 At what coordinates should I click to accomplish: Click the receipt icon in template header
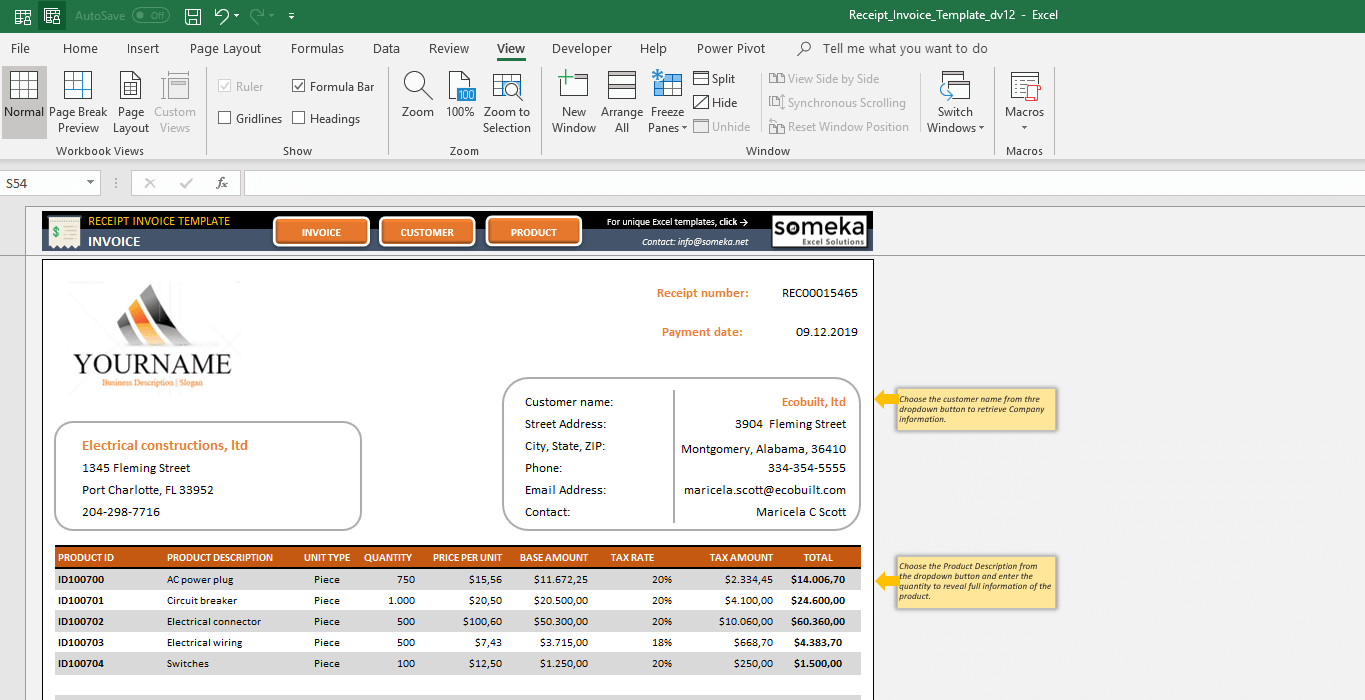(64, 231)
